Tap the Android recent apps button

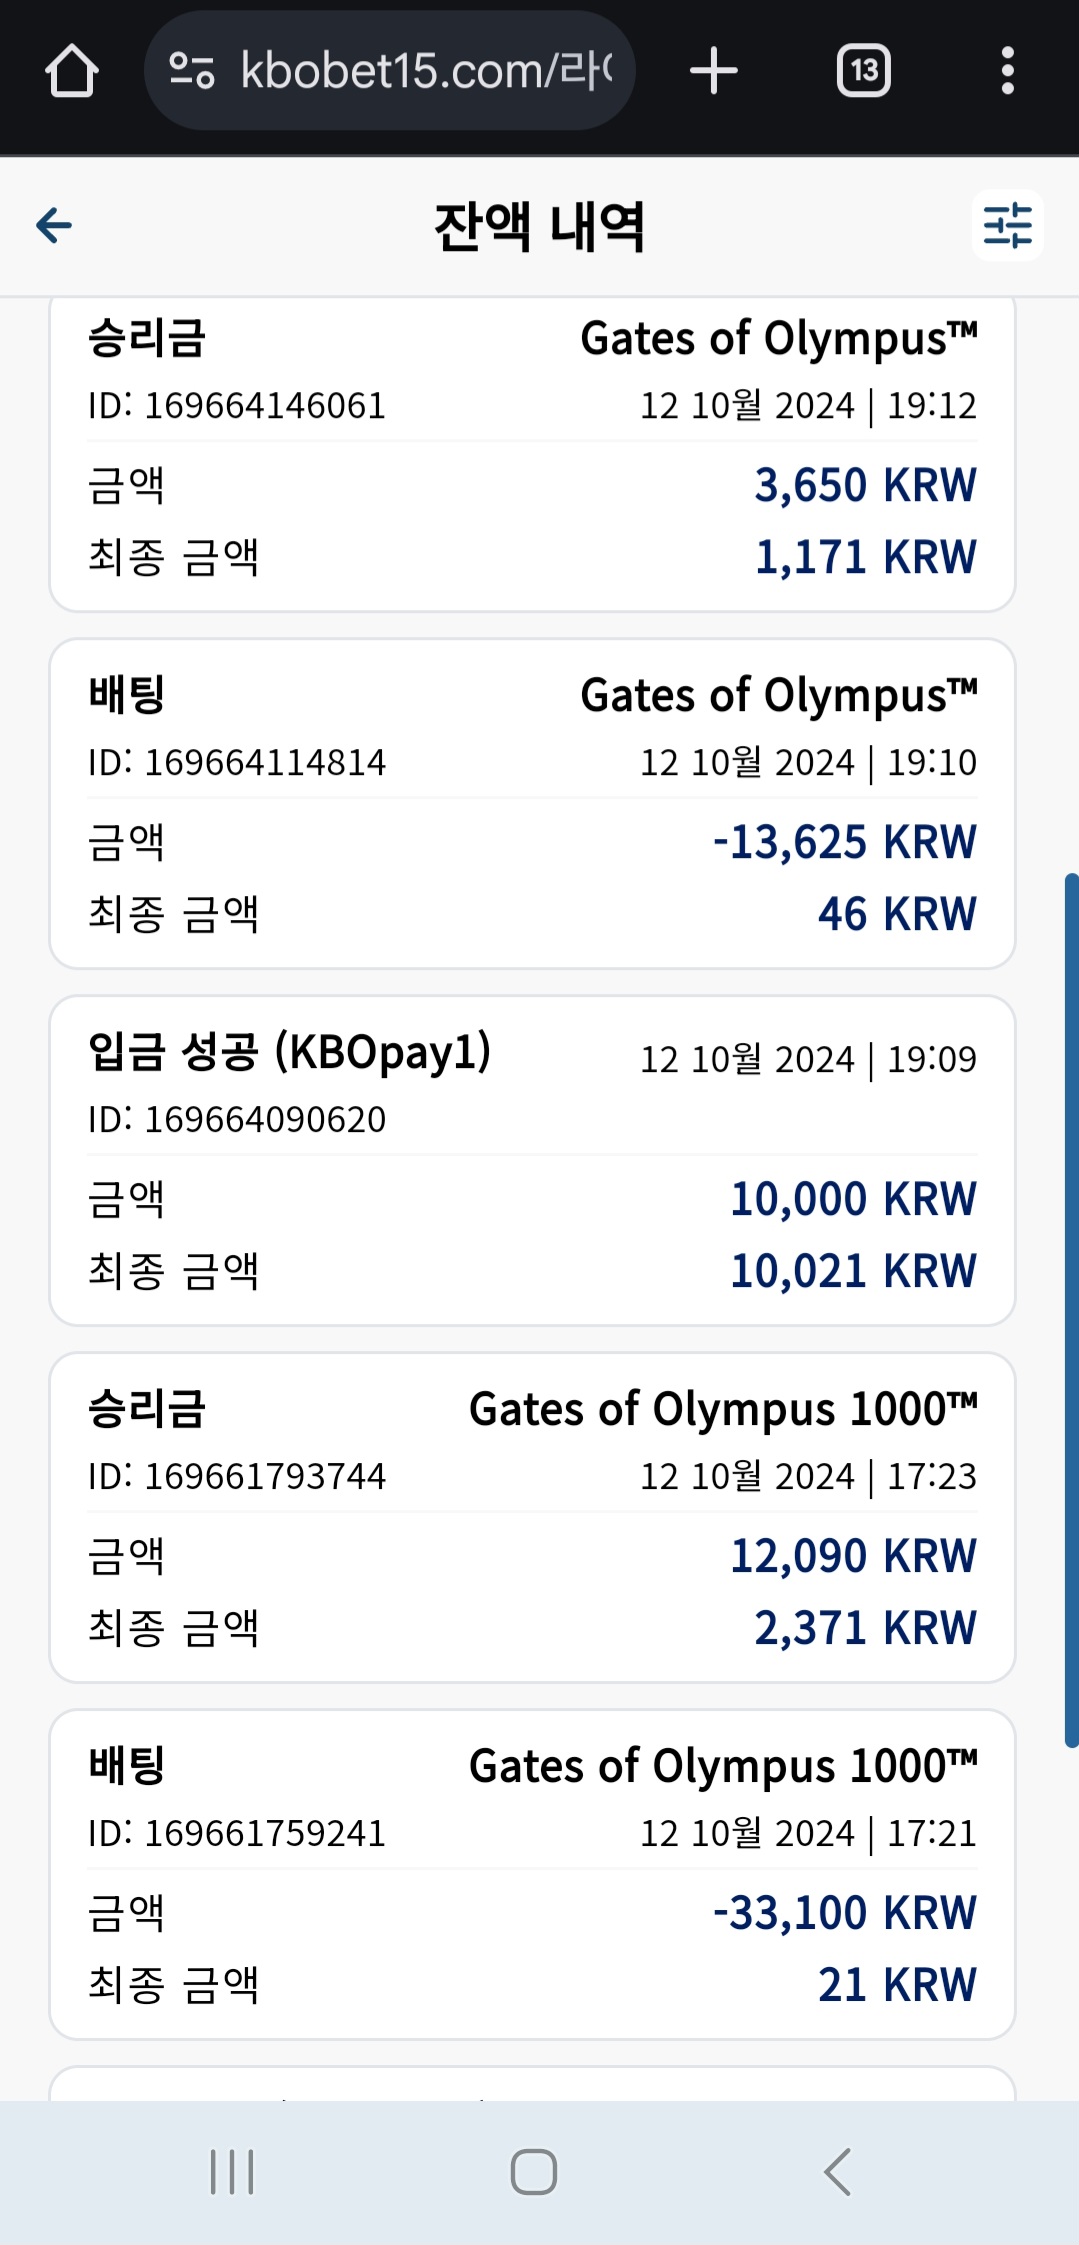pos(232,2172)
